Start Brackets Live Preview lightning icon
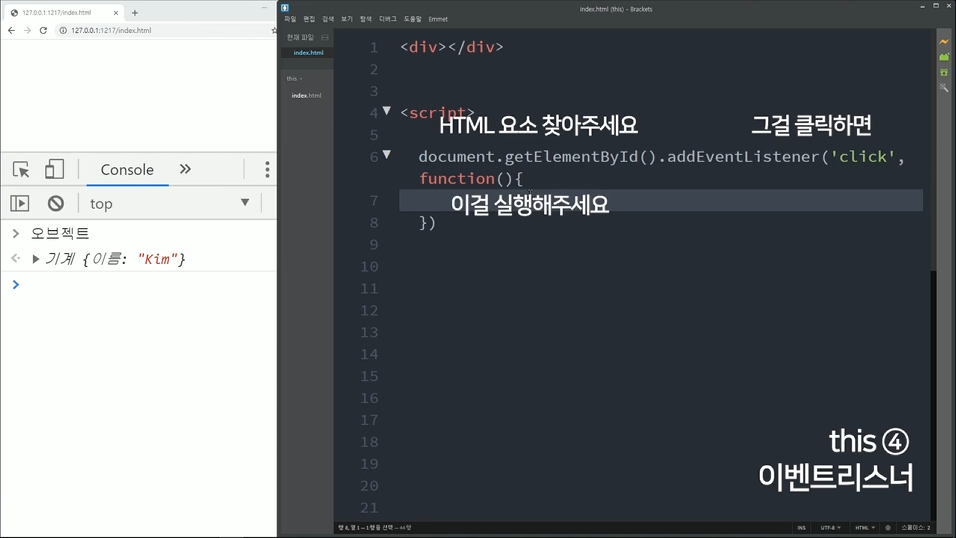The width and height of the screenshot is (956, 538). click(x=944, y=41)
